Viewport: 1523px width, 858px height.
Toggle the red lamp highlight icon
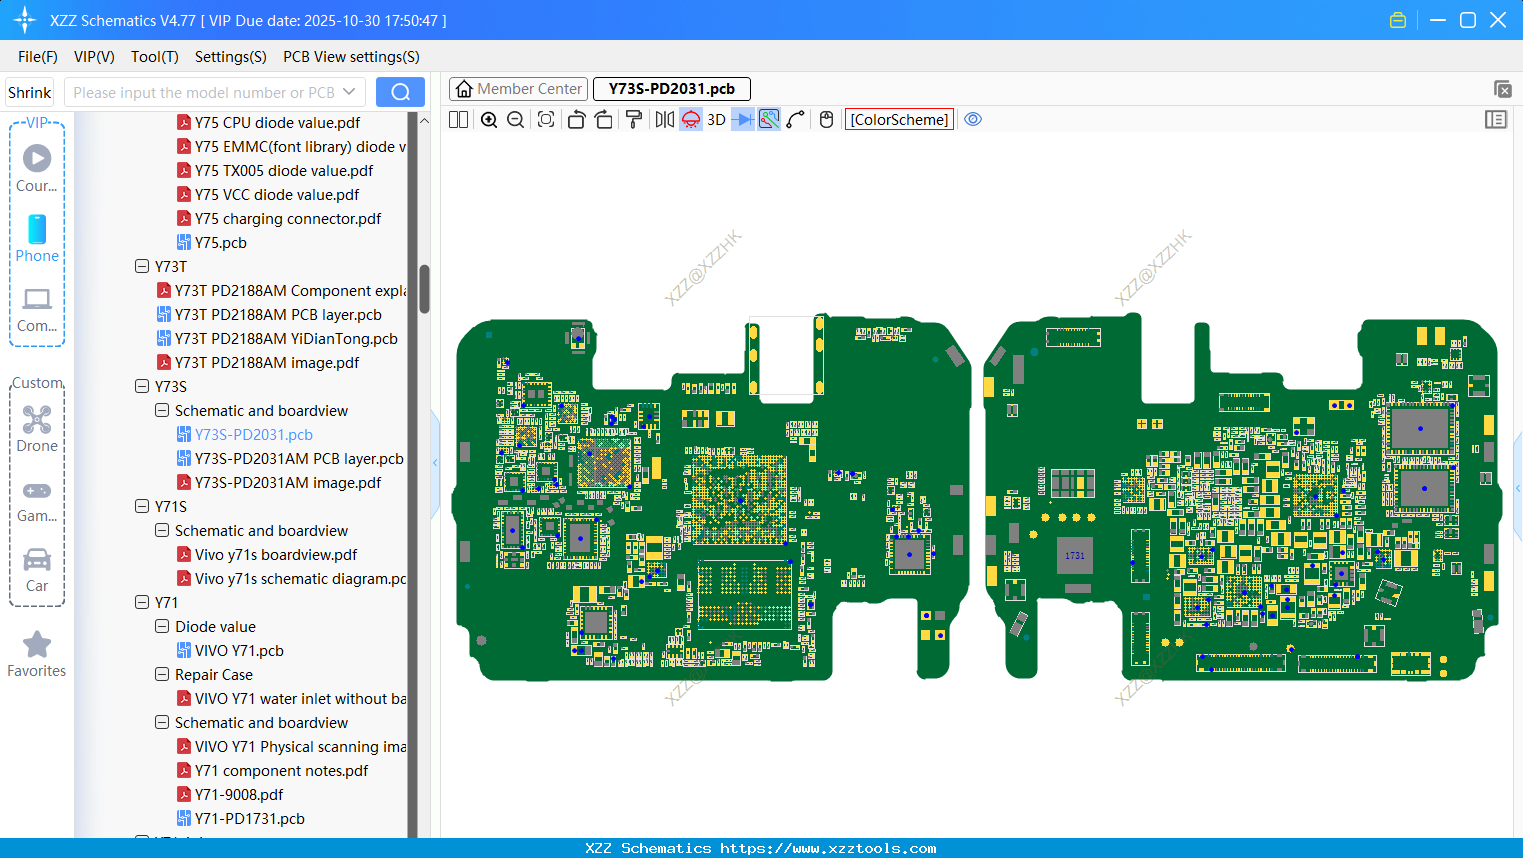click(691, 120)
